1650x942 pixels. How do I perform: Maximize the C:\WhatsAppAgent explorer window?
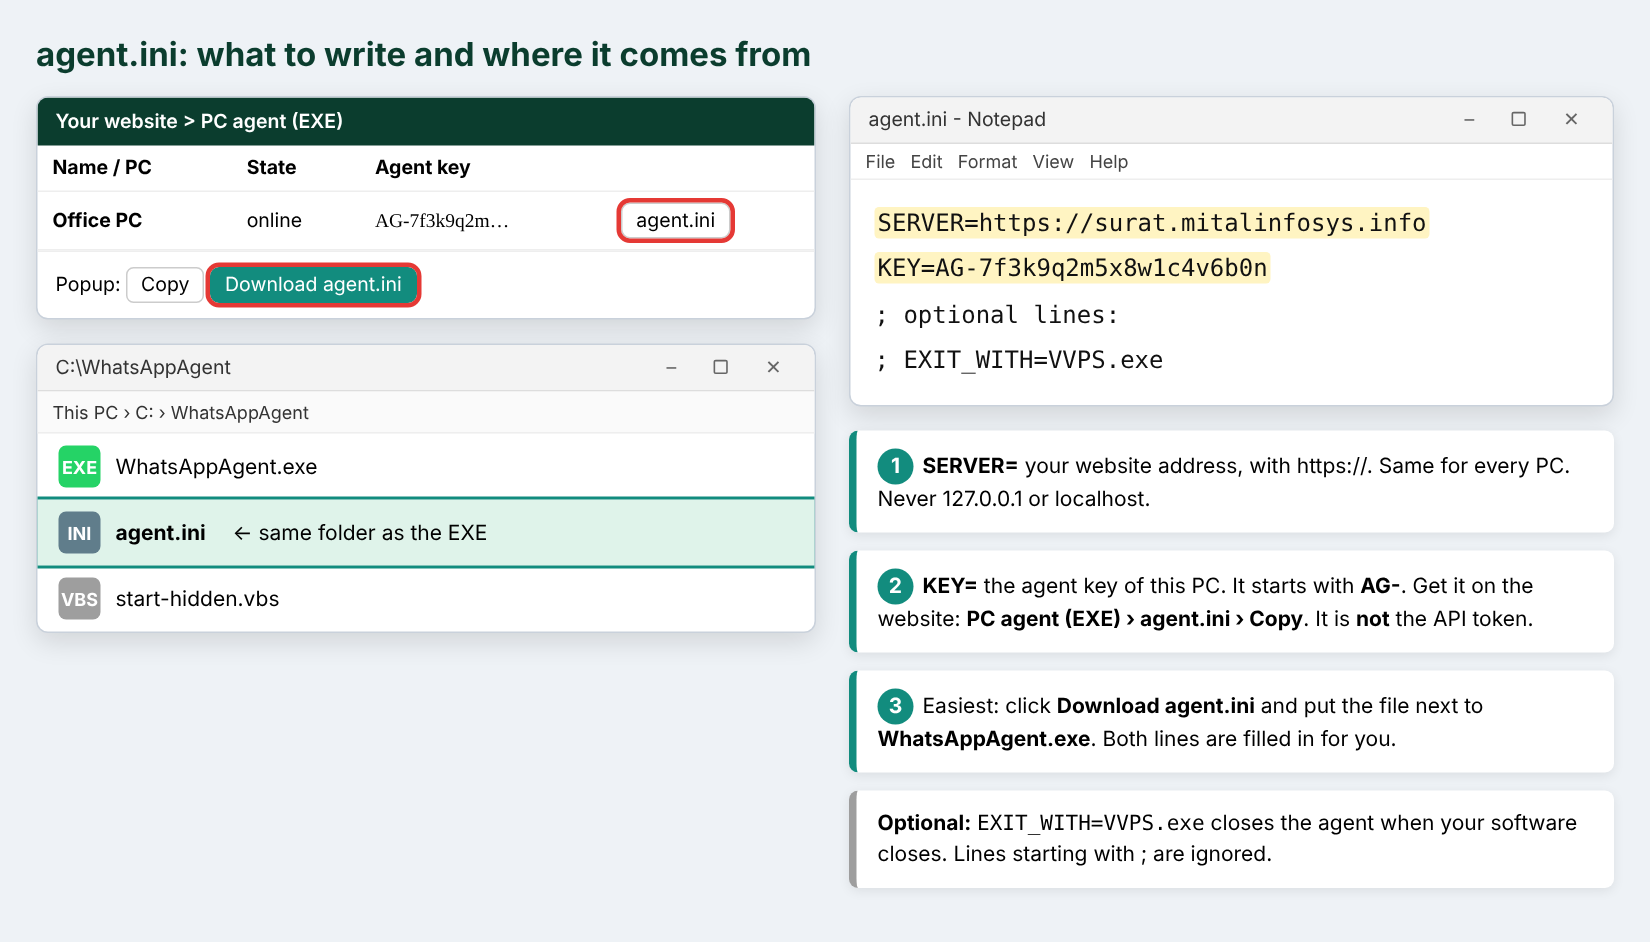click(x=720, y=367)
